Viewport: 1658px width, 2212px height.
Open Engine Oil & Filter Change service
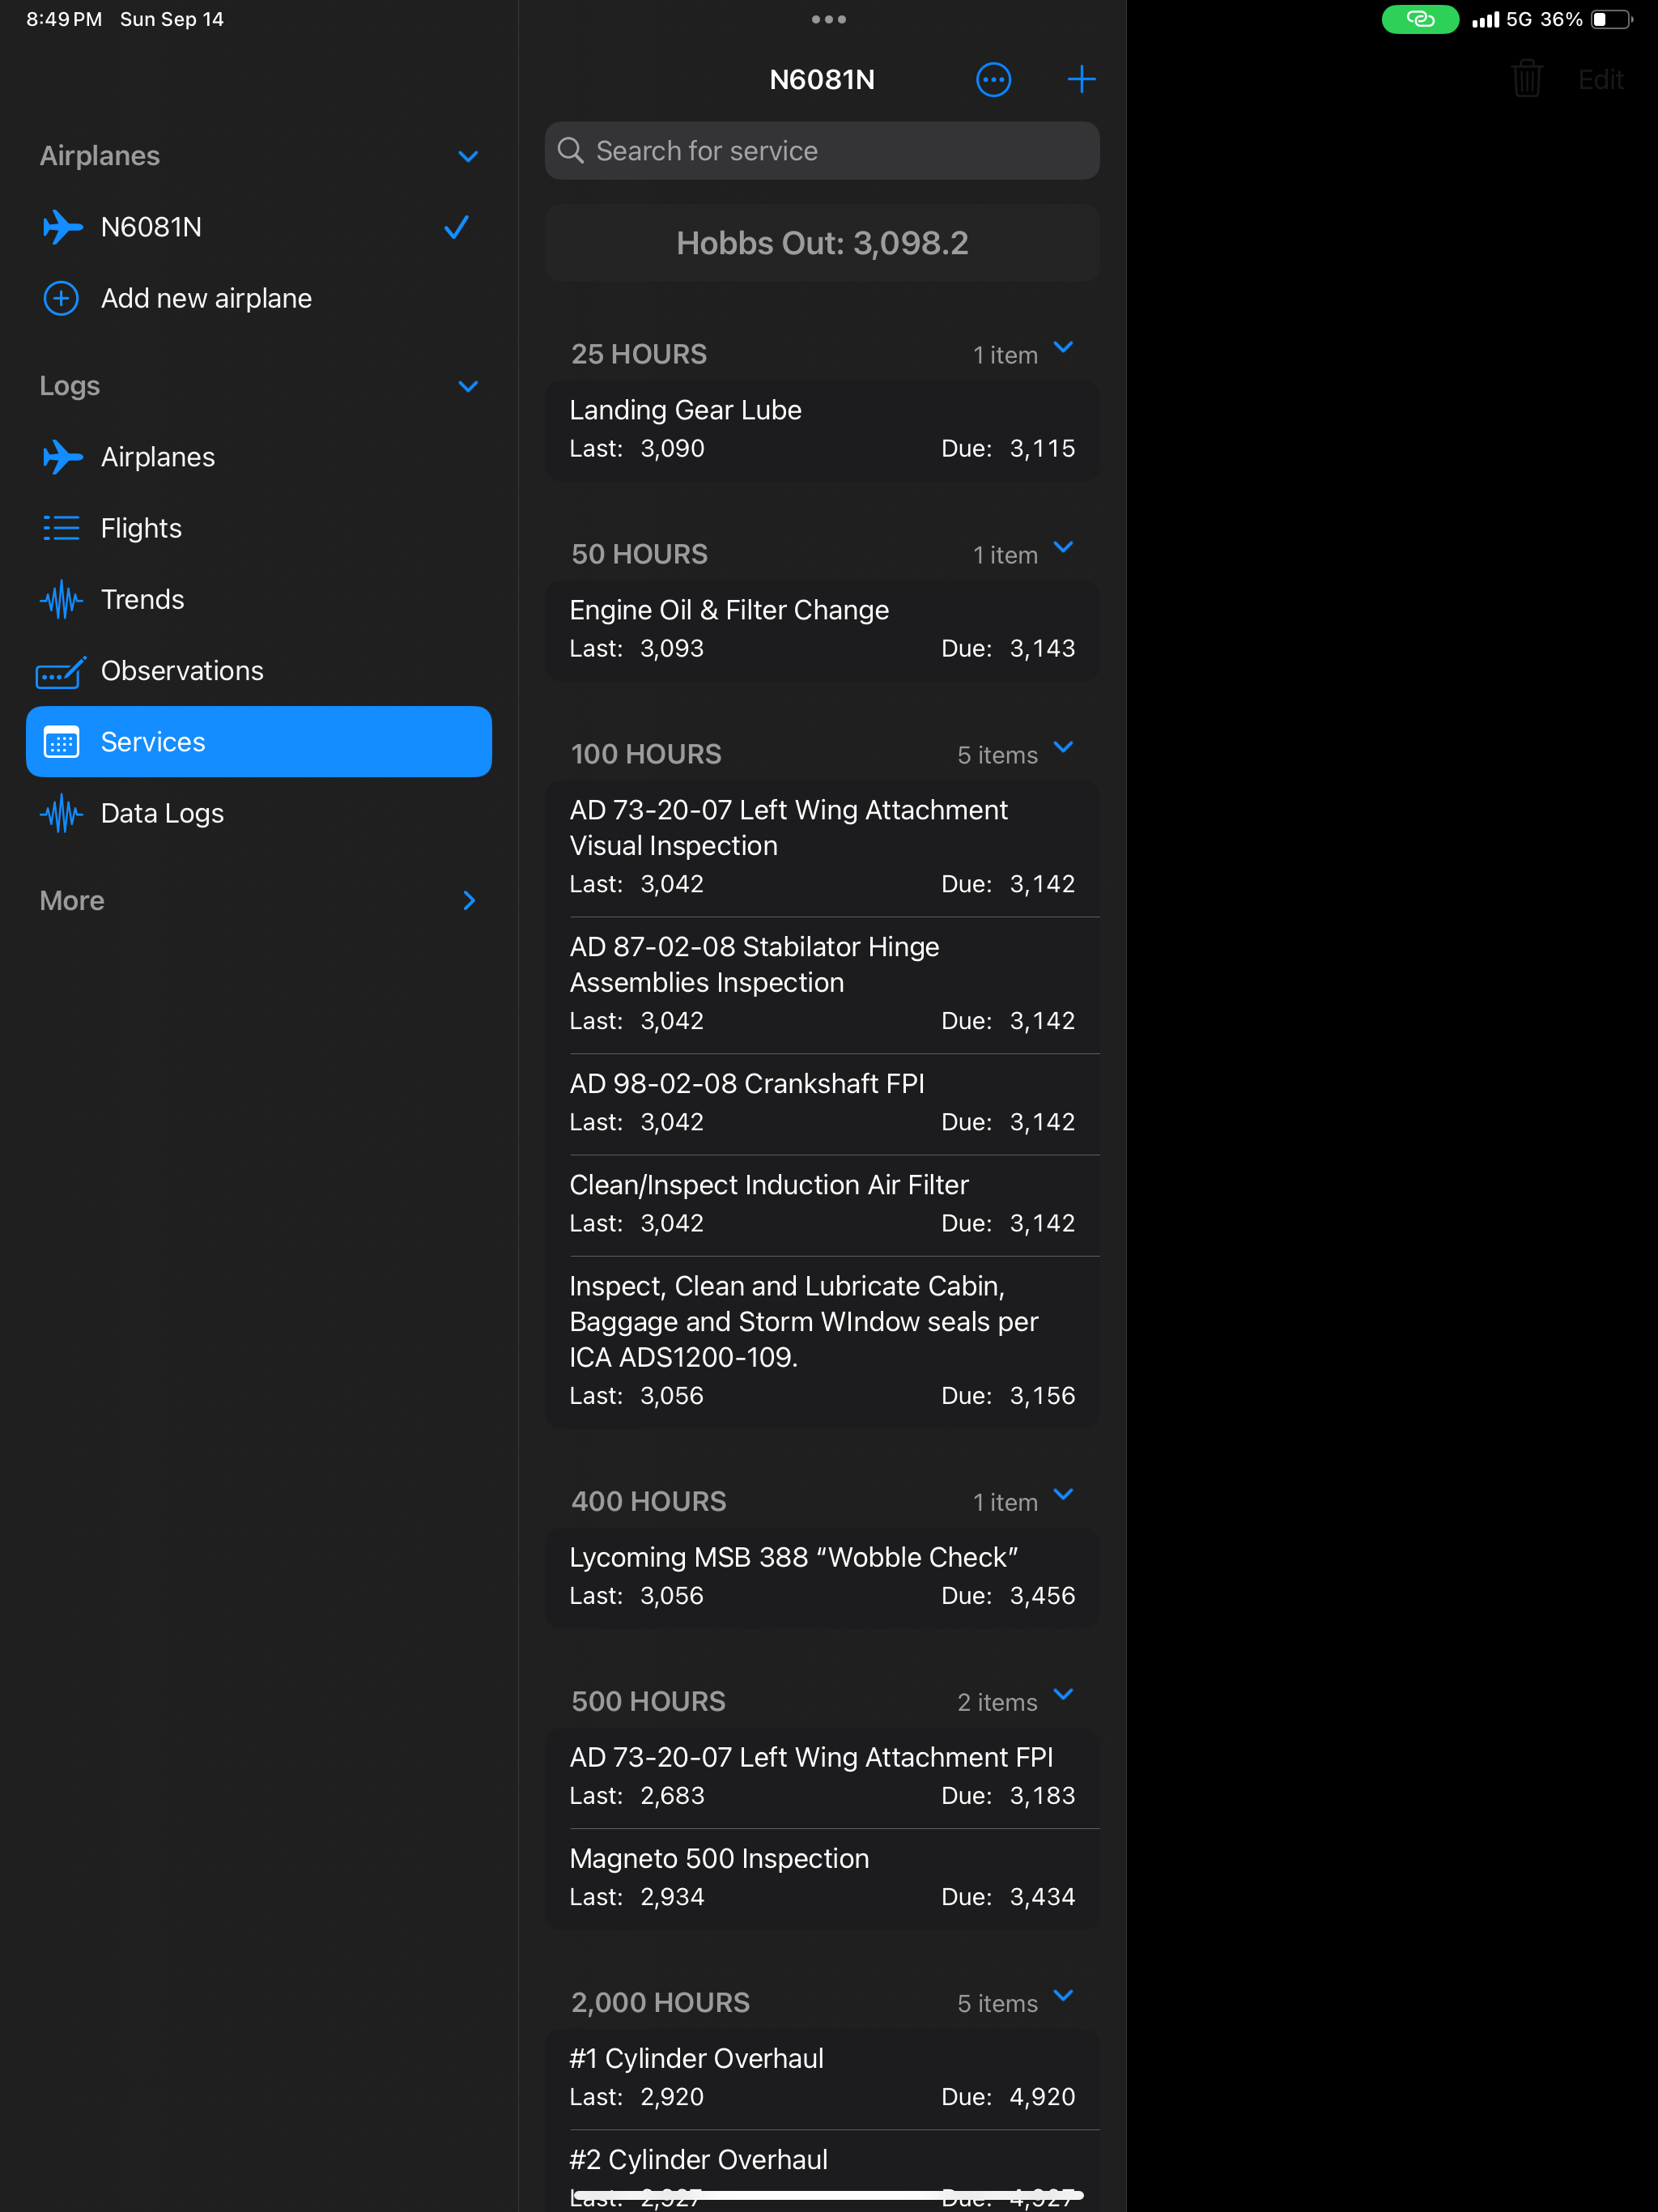[822, 630]
